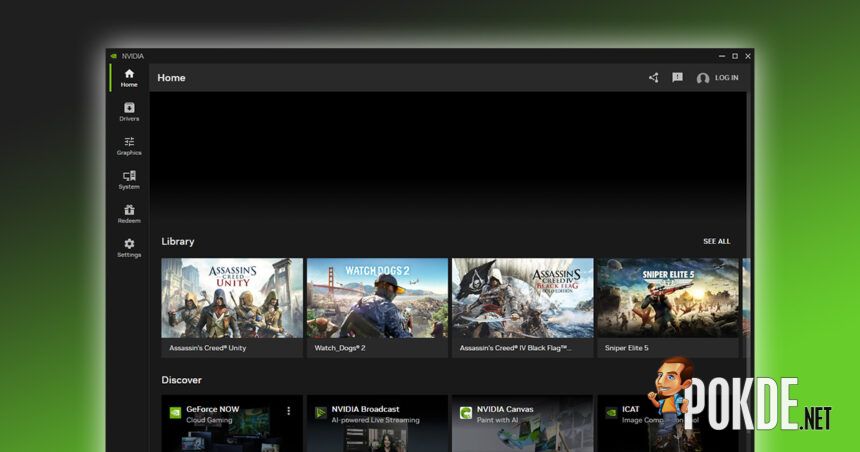Open the Assassin's Creed IV Black Flag thumbnail
Viewport: 860px width, 452px height.
(523, 298)
